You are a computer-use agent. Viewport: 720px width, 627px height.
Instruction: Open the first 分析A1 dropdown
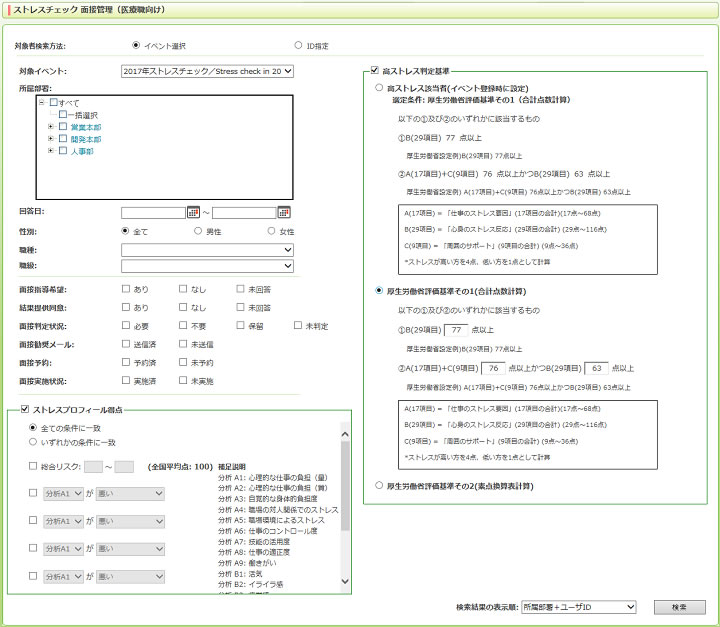[x=63, y=494]
